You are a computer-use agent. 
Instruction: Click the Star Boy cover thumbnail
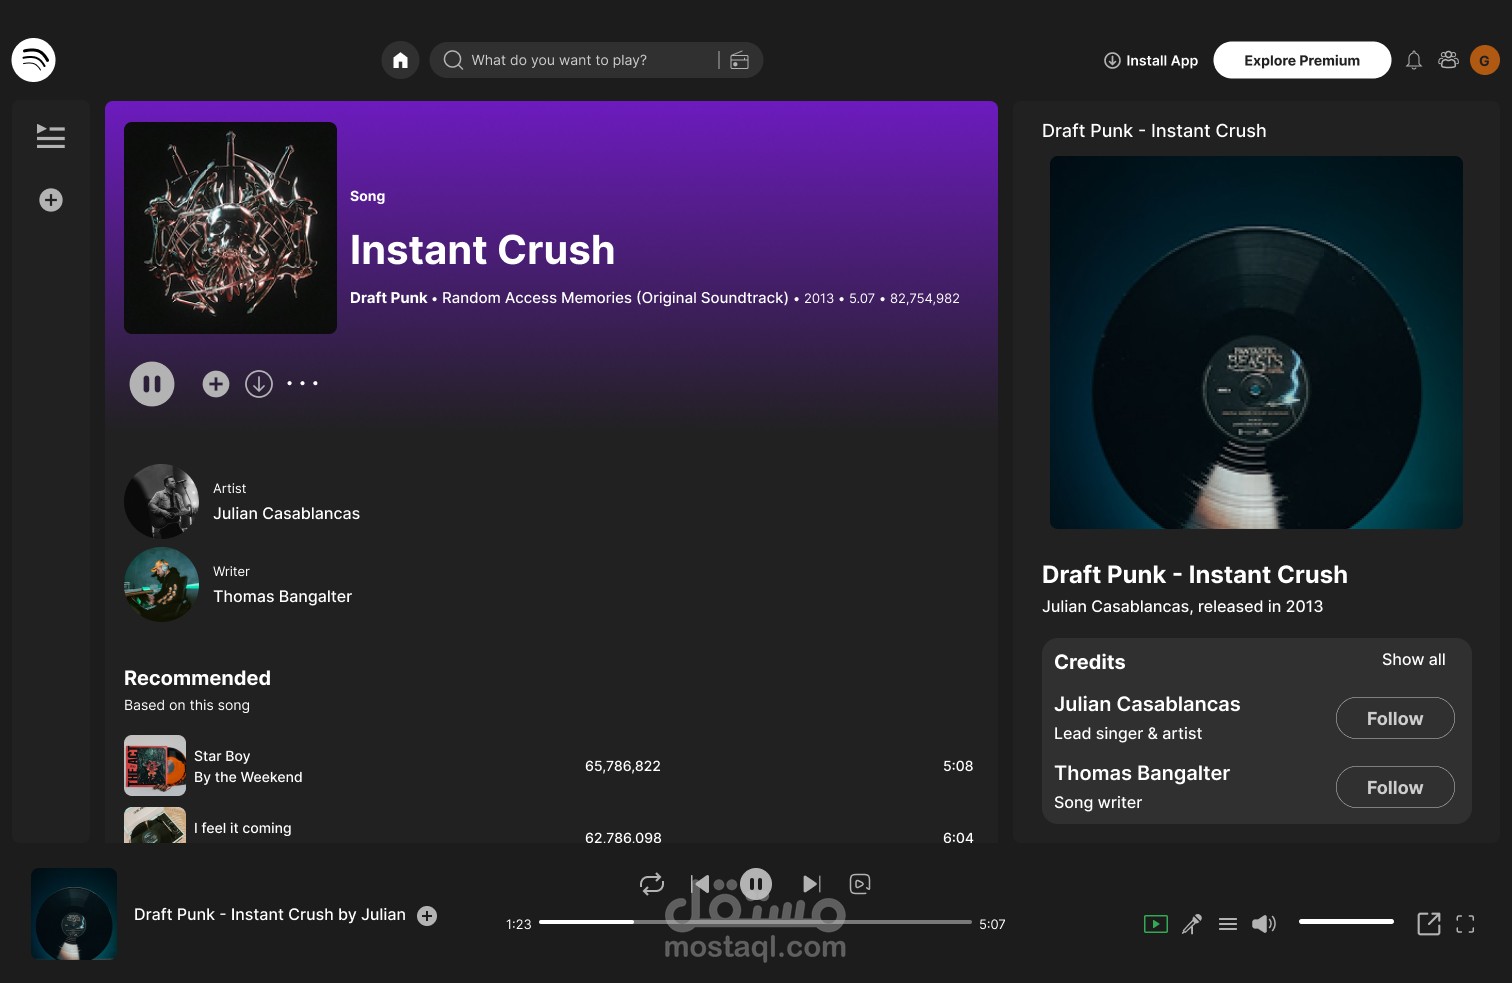point(155,766)
